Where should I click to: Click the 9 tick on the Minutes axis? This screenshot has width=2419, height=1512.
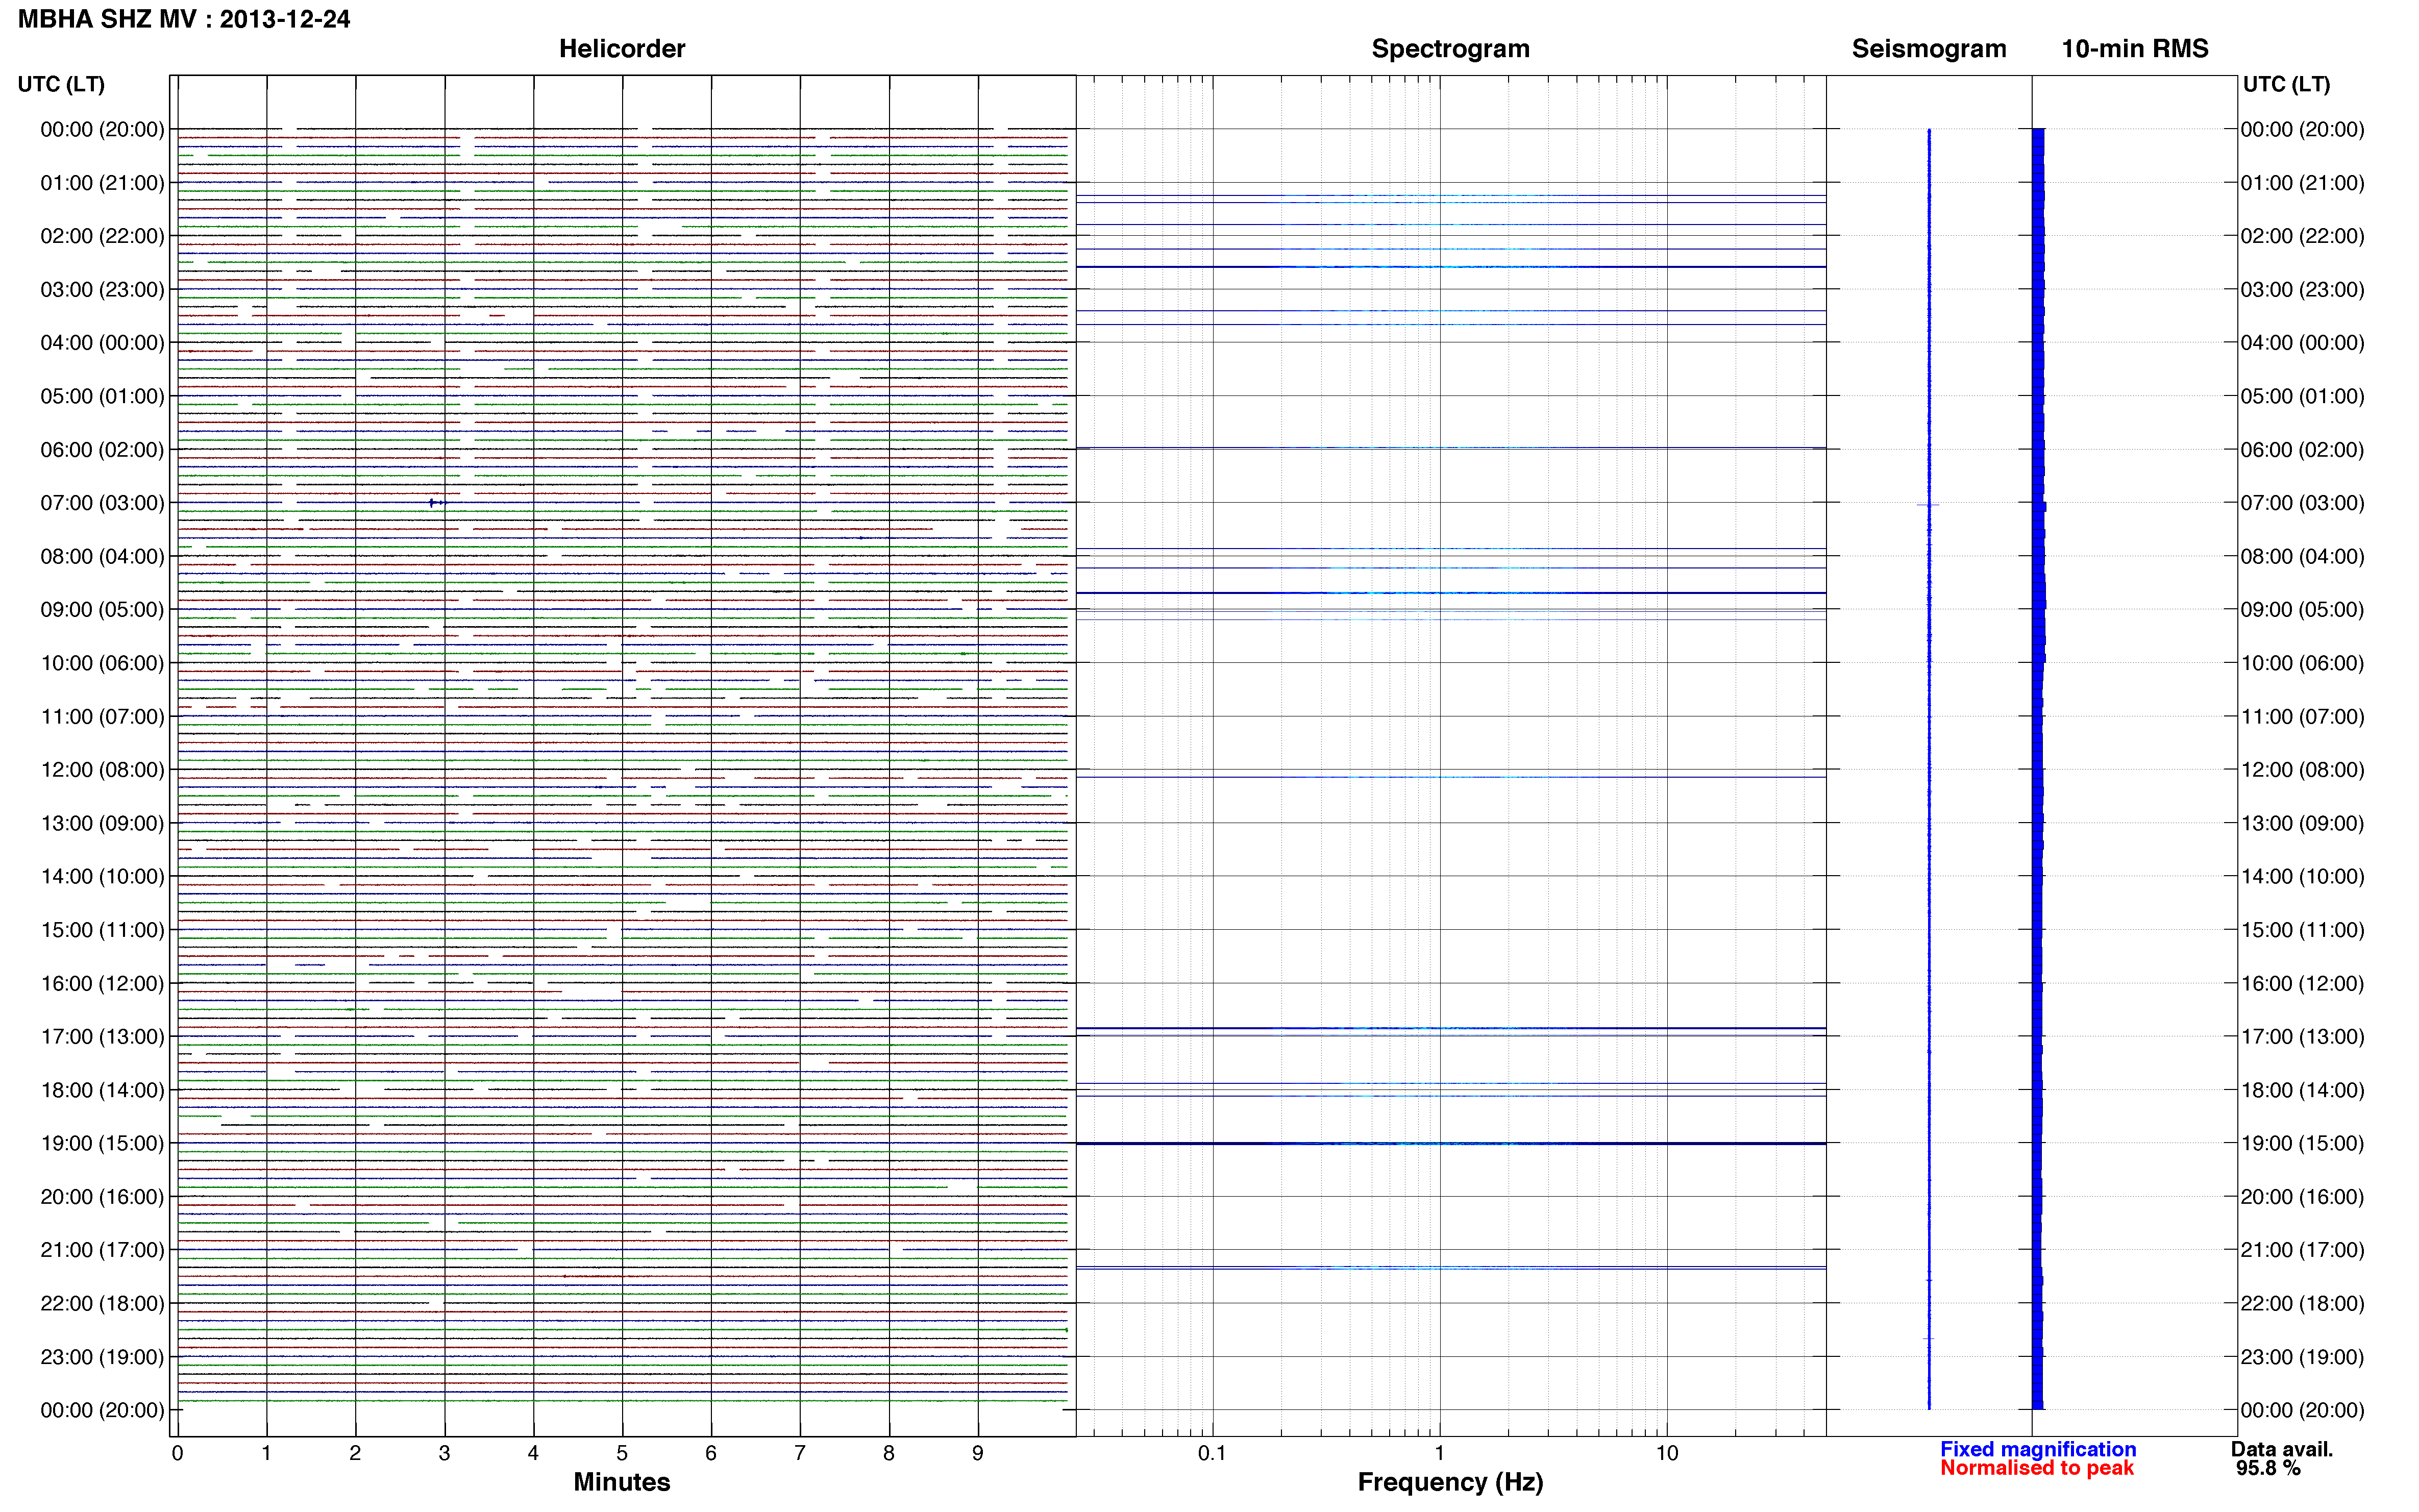pyautogui.click(x=978, y=1453)
